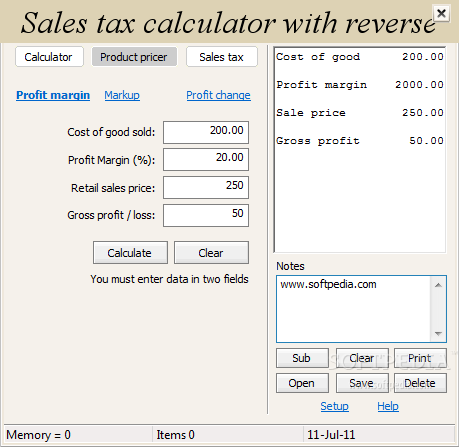Focus the Cost of good sold field
Screen dimensions: 459x447
coord(206,132)
